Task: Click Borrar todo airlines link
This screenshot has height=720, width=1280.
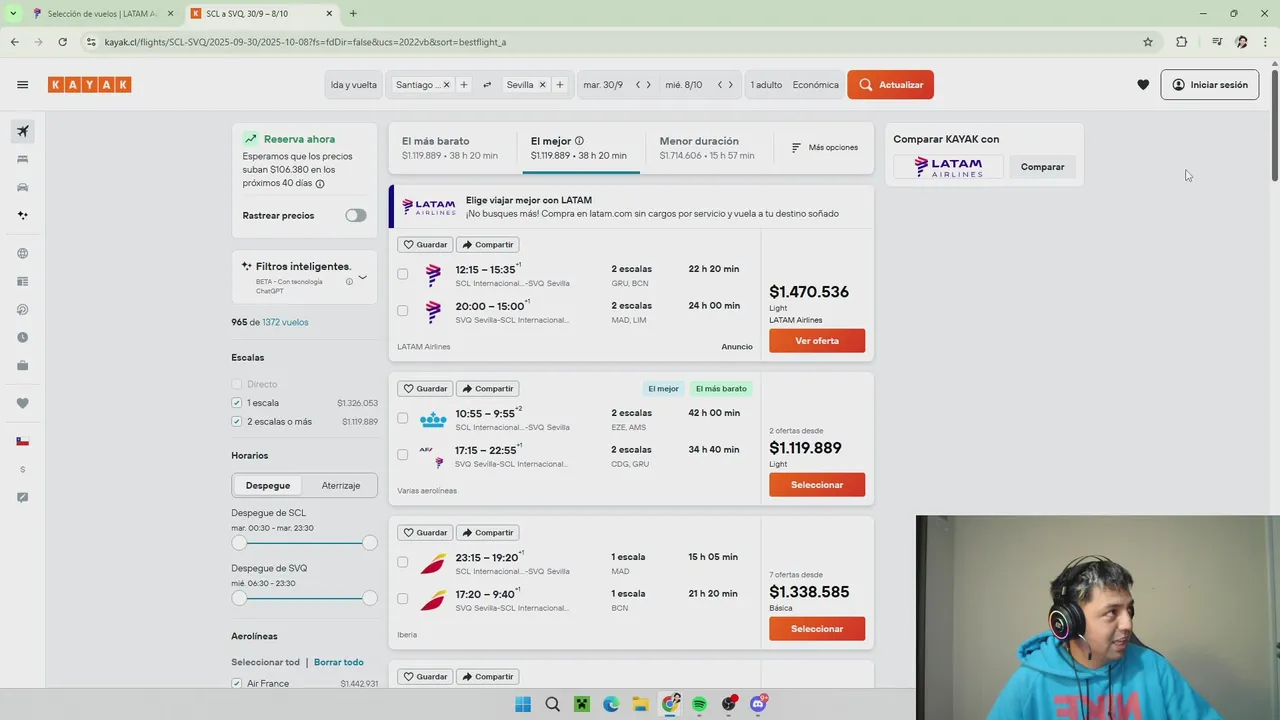Action: 339,662
